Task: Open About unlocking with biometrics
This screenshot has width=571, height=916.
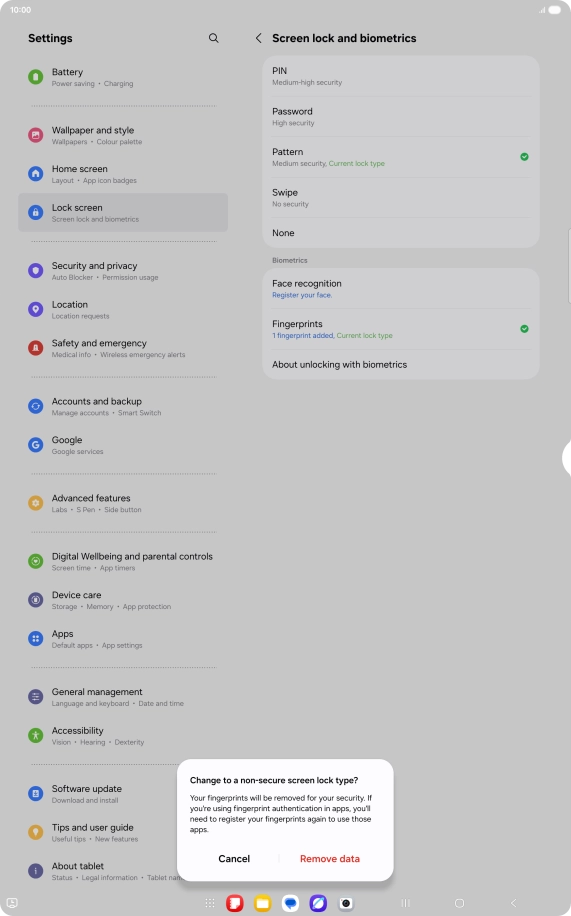Action: point(401,365)
